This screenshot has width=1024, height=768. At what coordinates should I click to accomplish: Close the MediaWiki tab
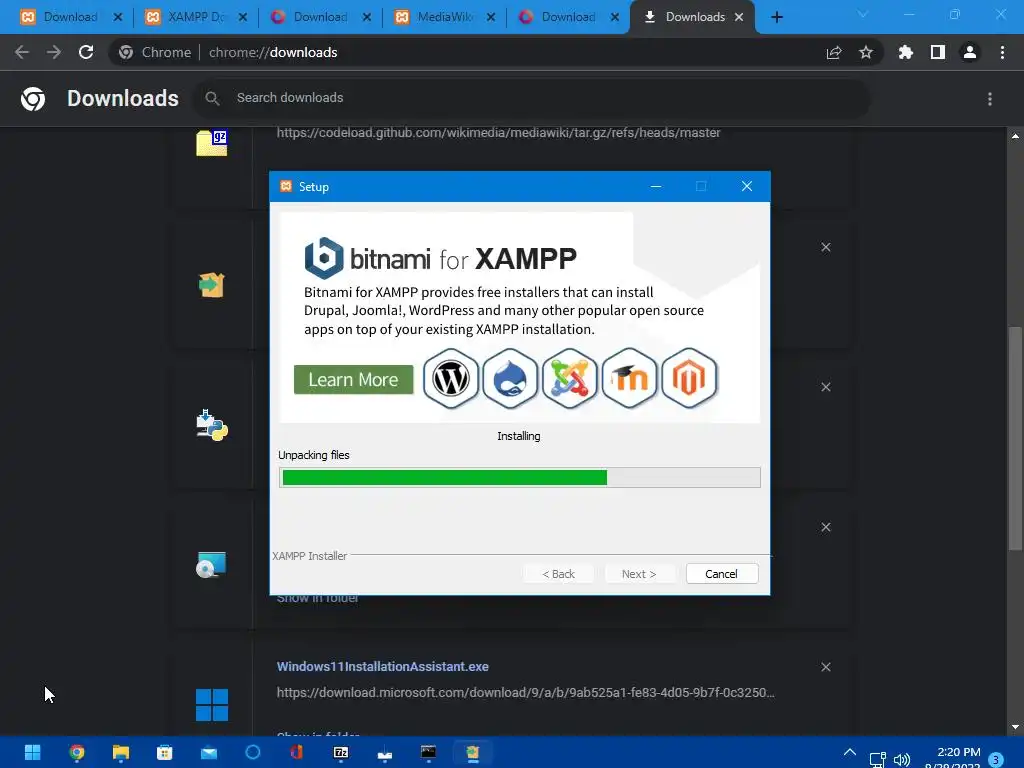tap(490, 18)
